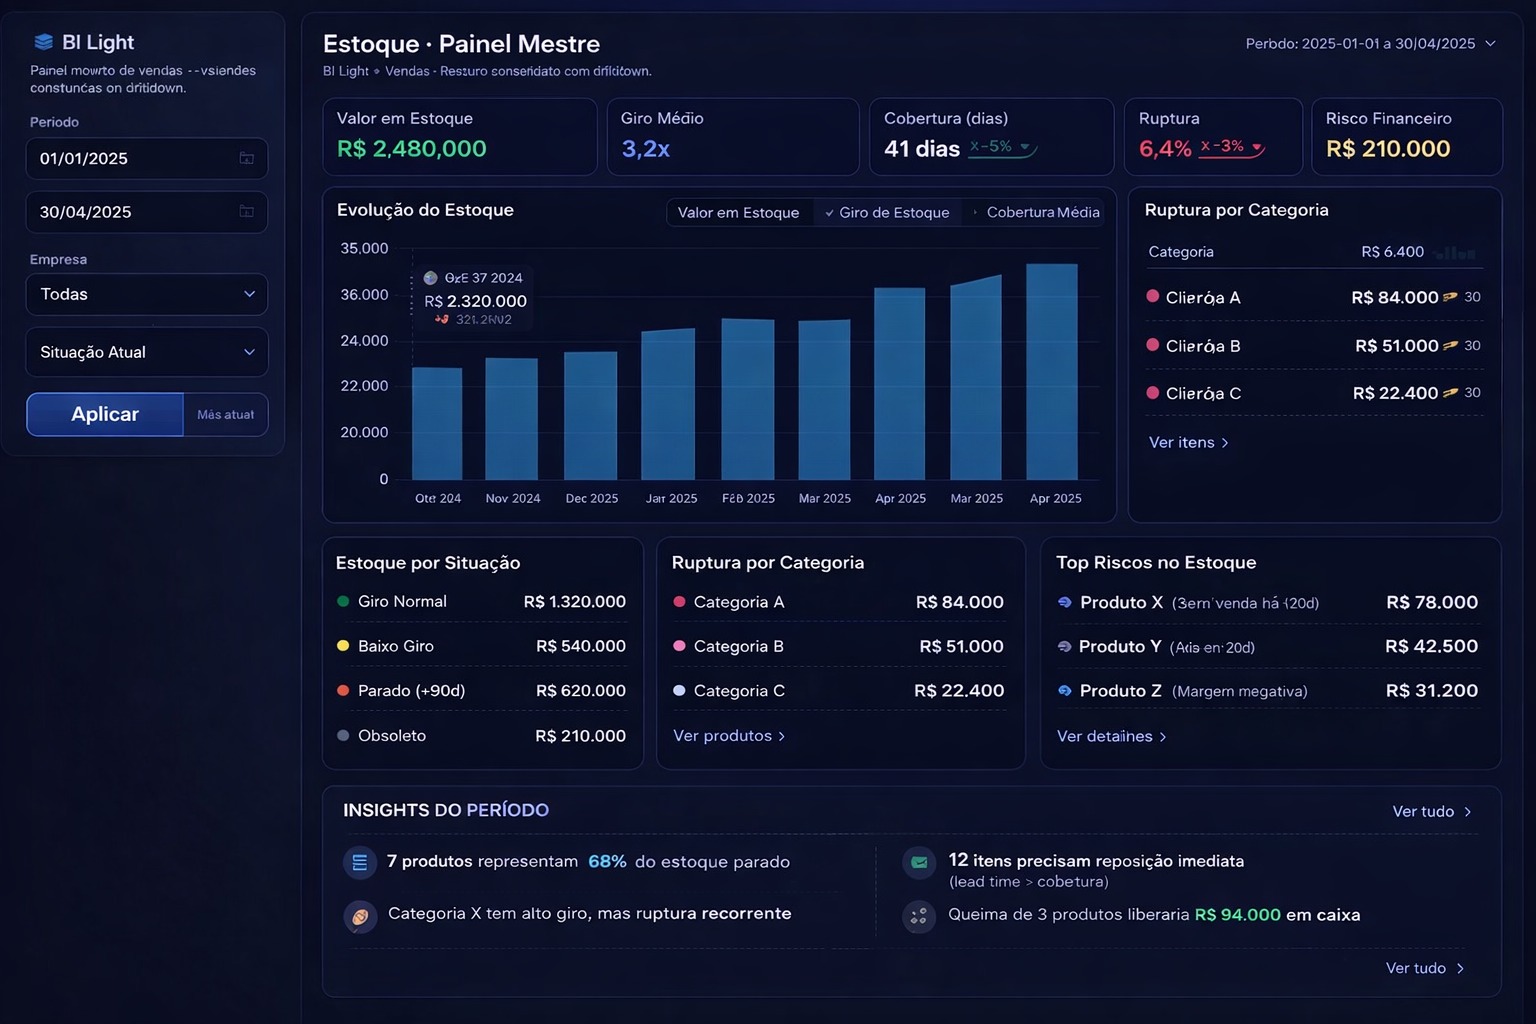Click the Dec 2025 bar in chart

point(590,416)
